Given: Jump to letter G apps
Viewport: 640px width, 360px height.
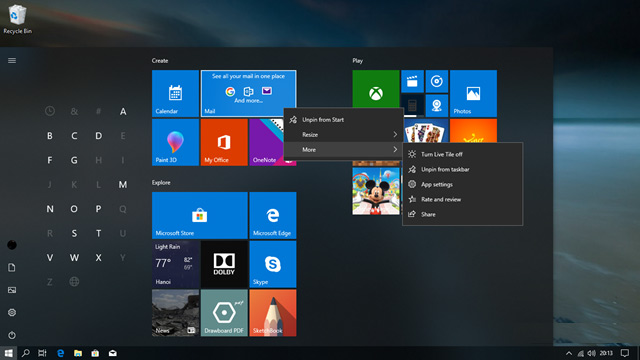Looking at the screenshot, I should click(x=74, y=160).
